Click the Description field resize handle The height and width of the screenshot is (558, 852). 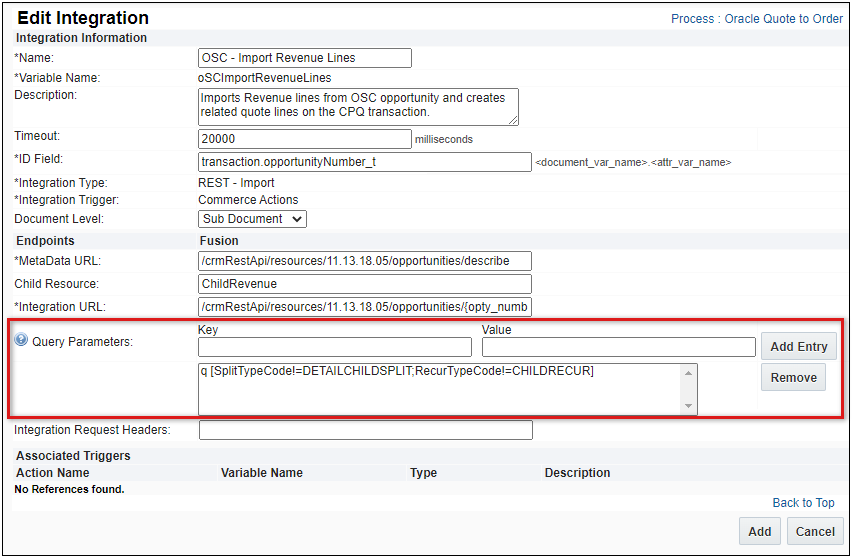point(513,120)
